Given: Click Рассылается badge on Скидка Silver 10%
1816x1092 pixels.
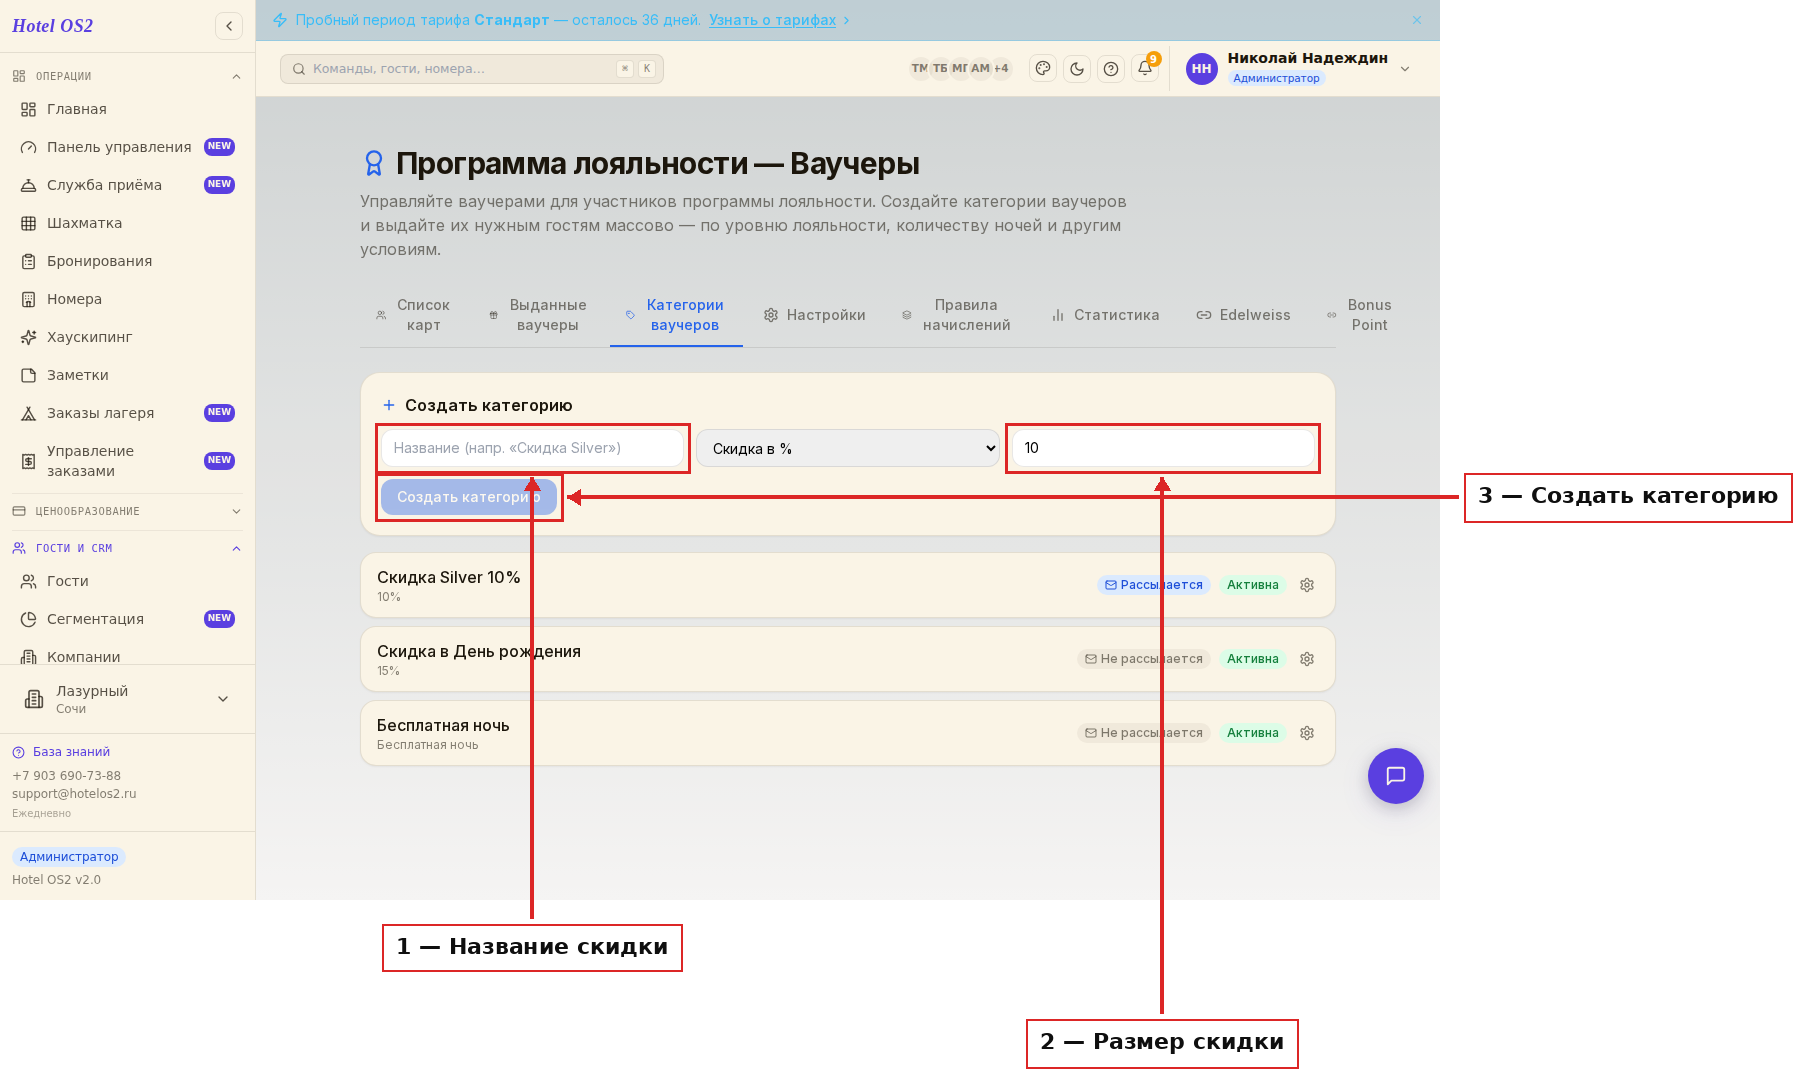Looking at the screenshot, I should click(x=1154, y=585).
